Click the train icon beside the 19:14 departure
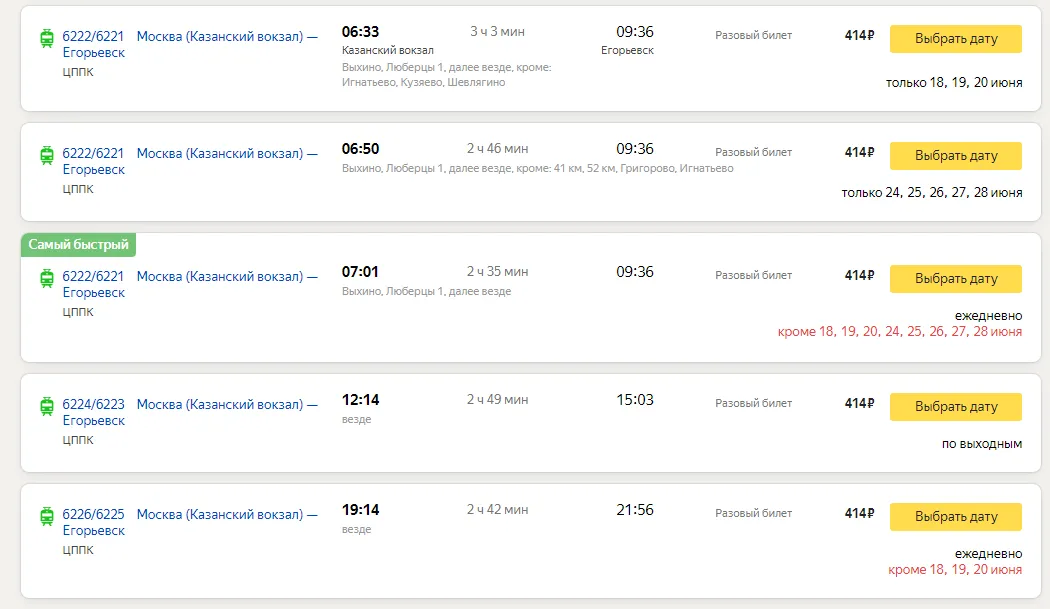 [47, 515]
